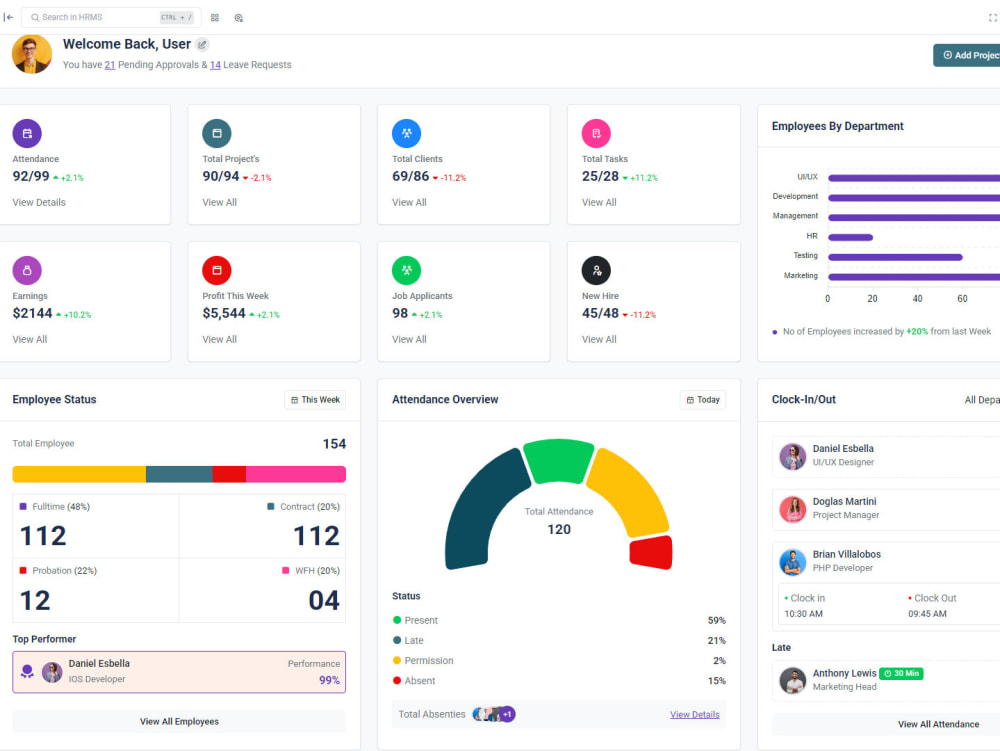Click the teal Total Project's icon
The height and width of the screenshot is (751, 1000).
point(217,133)
